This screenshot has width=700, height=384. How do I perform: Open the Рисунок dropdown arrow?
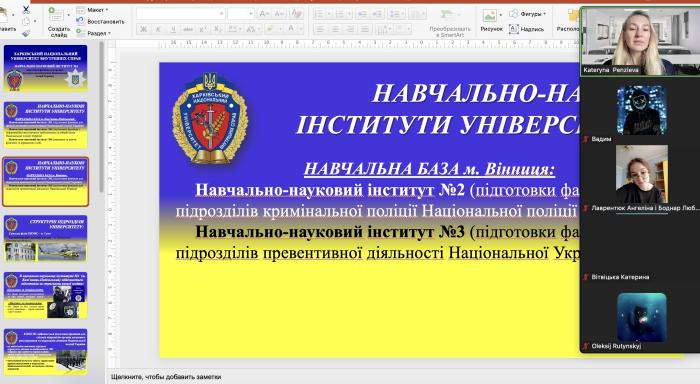500,15
